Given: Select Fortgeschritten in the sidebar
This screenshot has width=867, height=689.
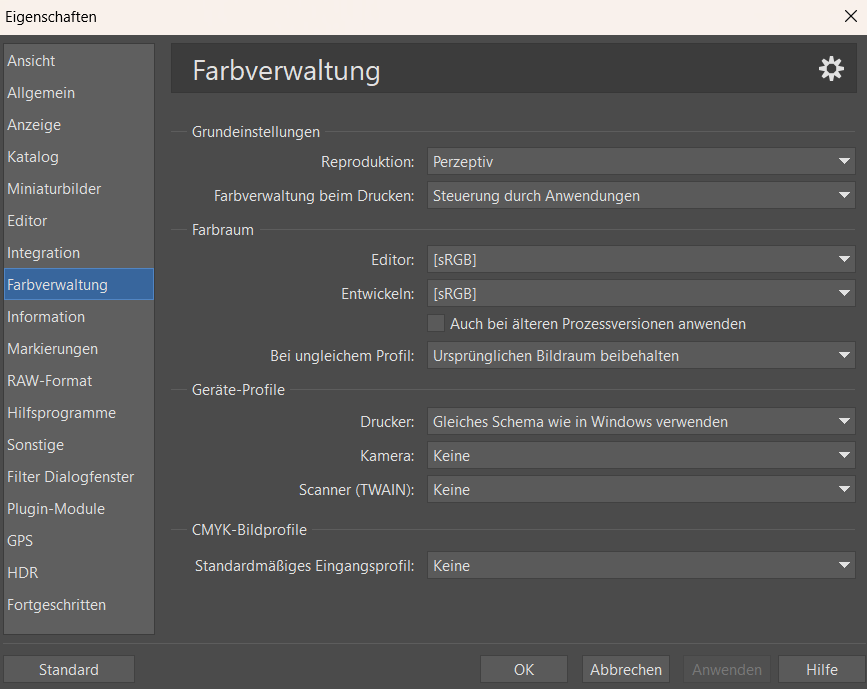Looking at the screenshot, I should tap(79, 605).
